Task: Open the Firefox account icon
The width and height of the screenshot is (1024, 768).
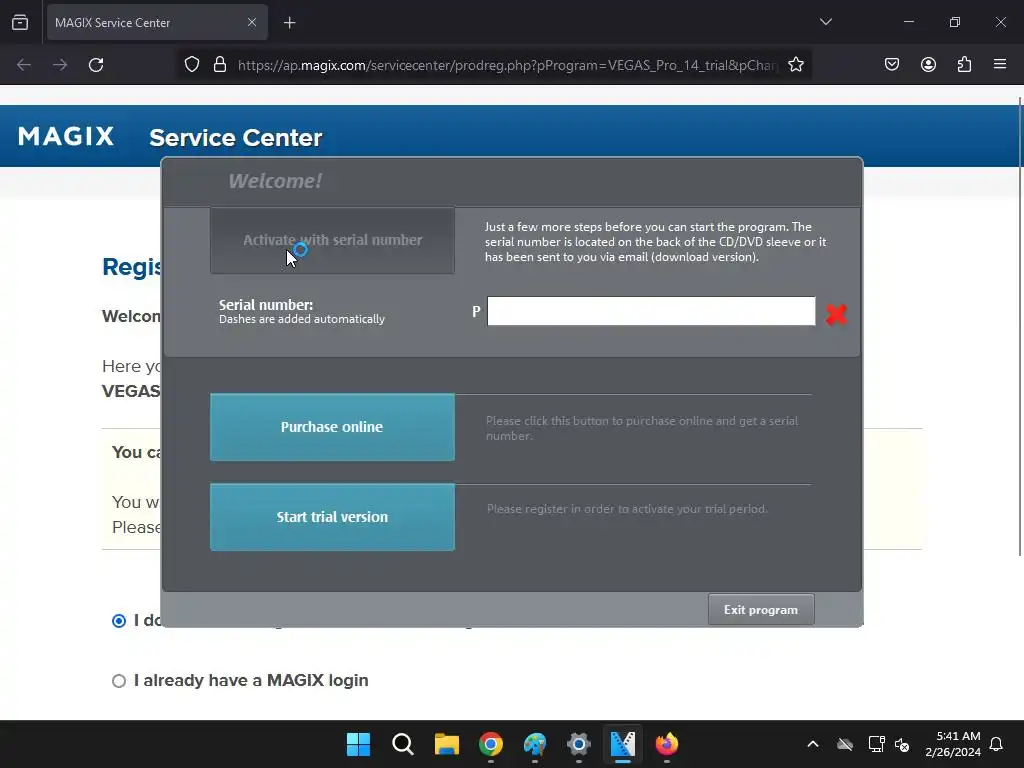Action: click(x=928, y=65)
